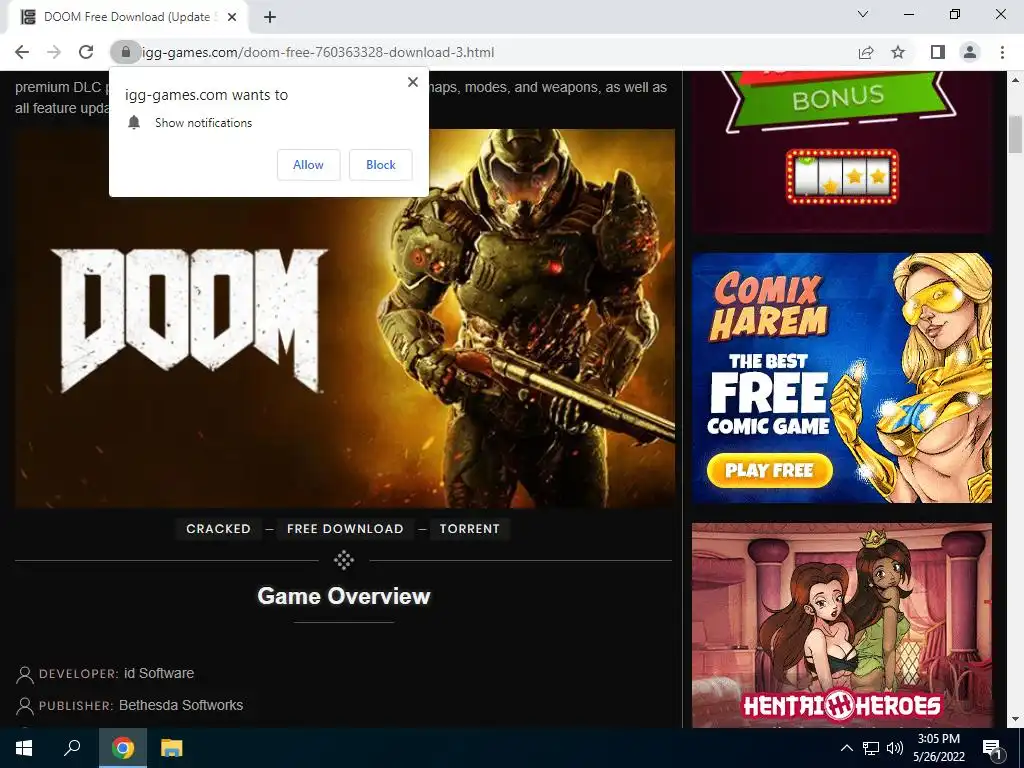Click the forward navigation arrow

54,52
